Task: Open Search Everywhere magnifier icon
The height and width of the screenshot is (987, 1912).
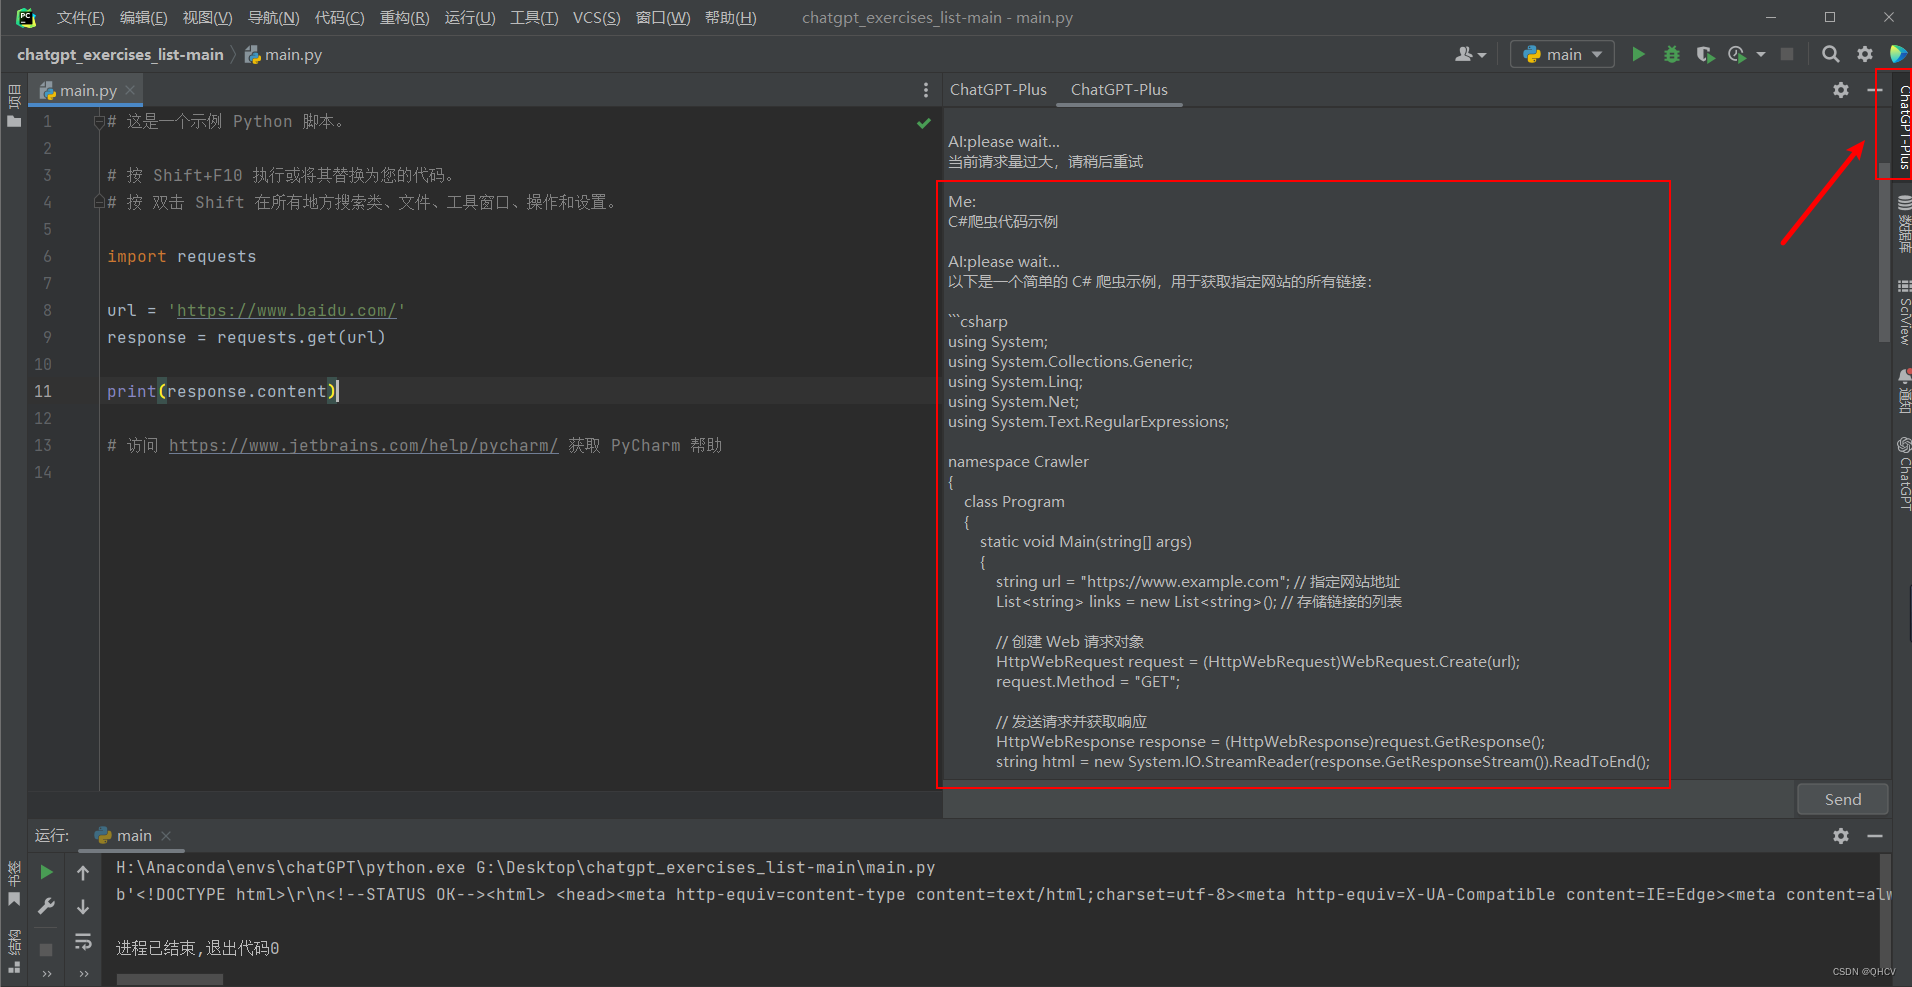Action: 1830,54
